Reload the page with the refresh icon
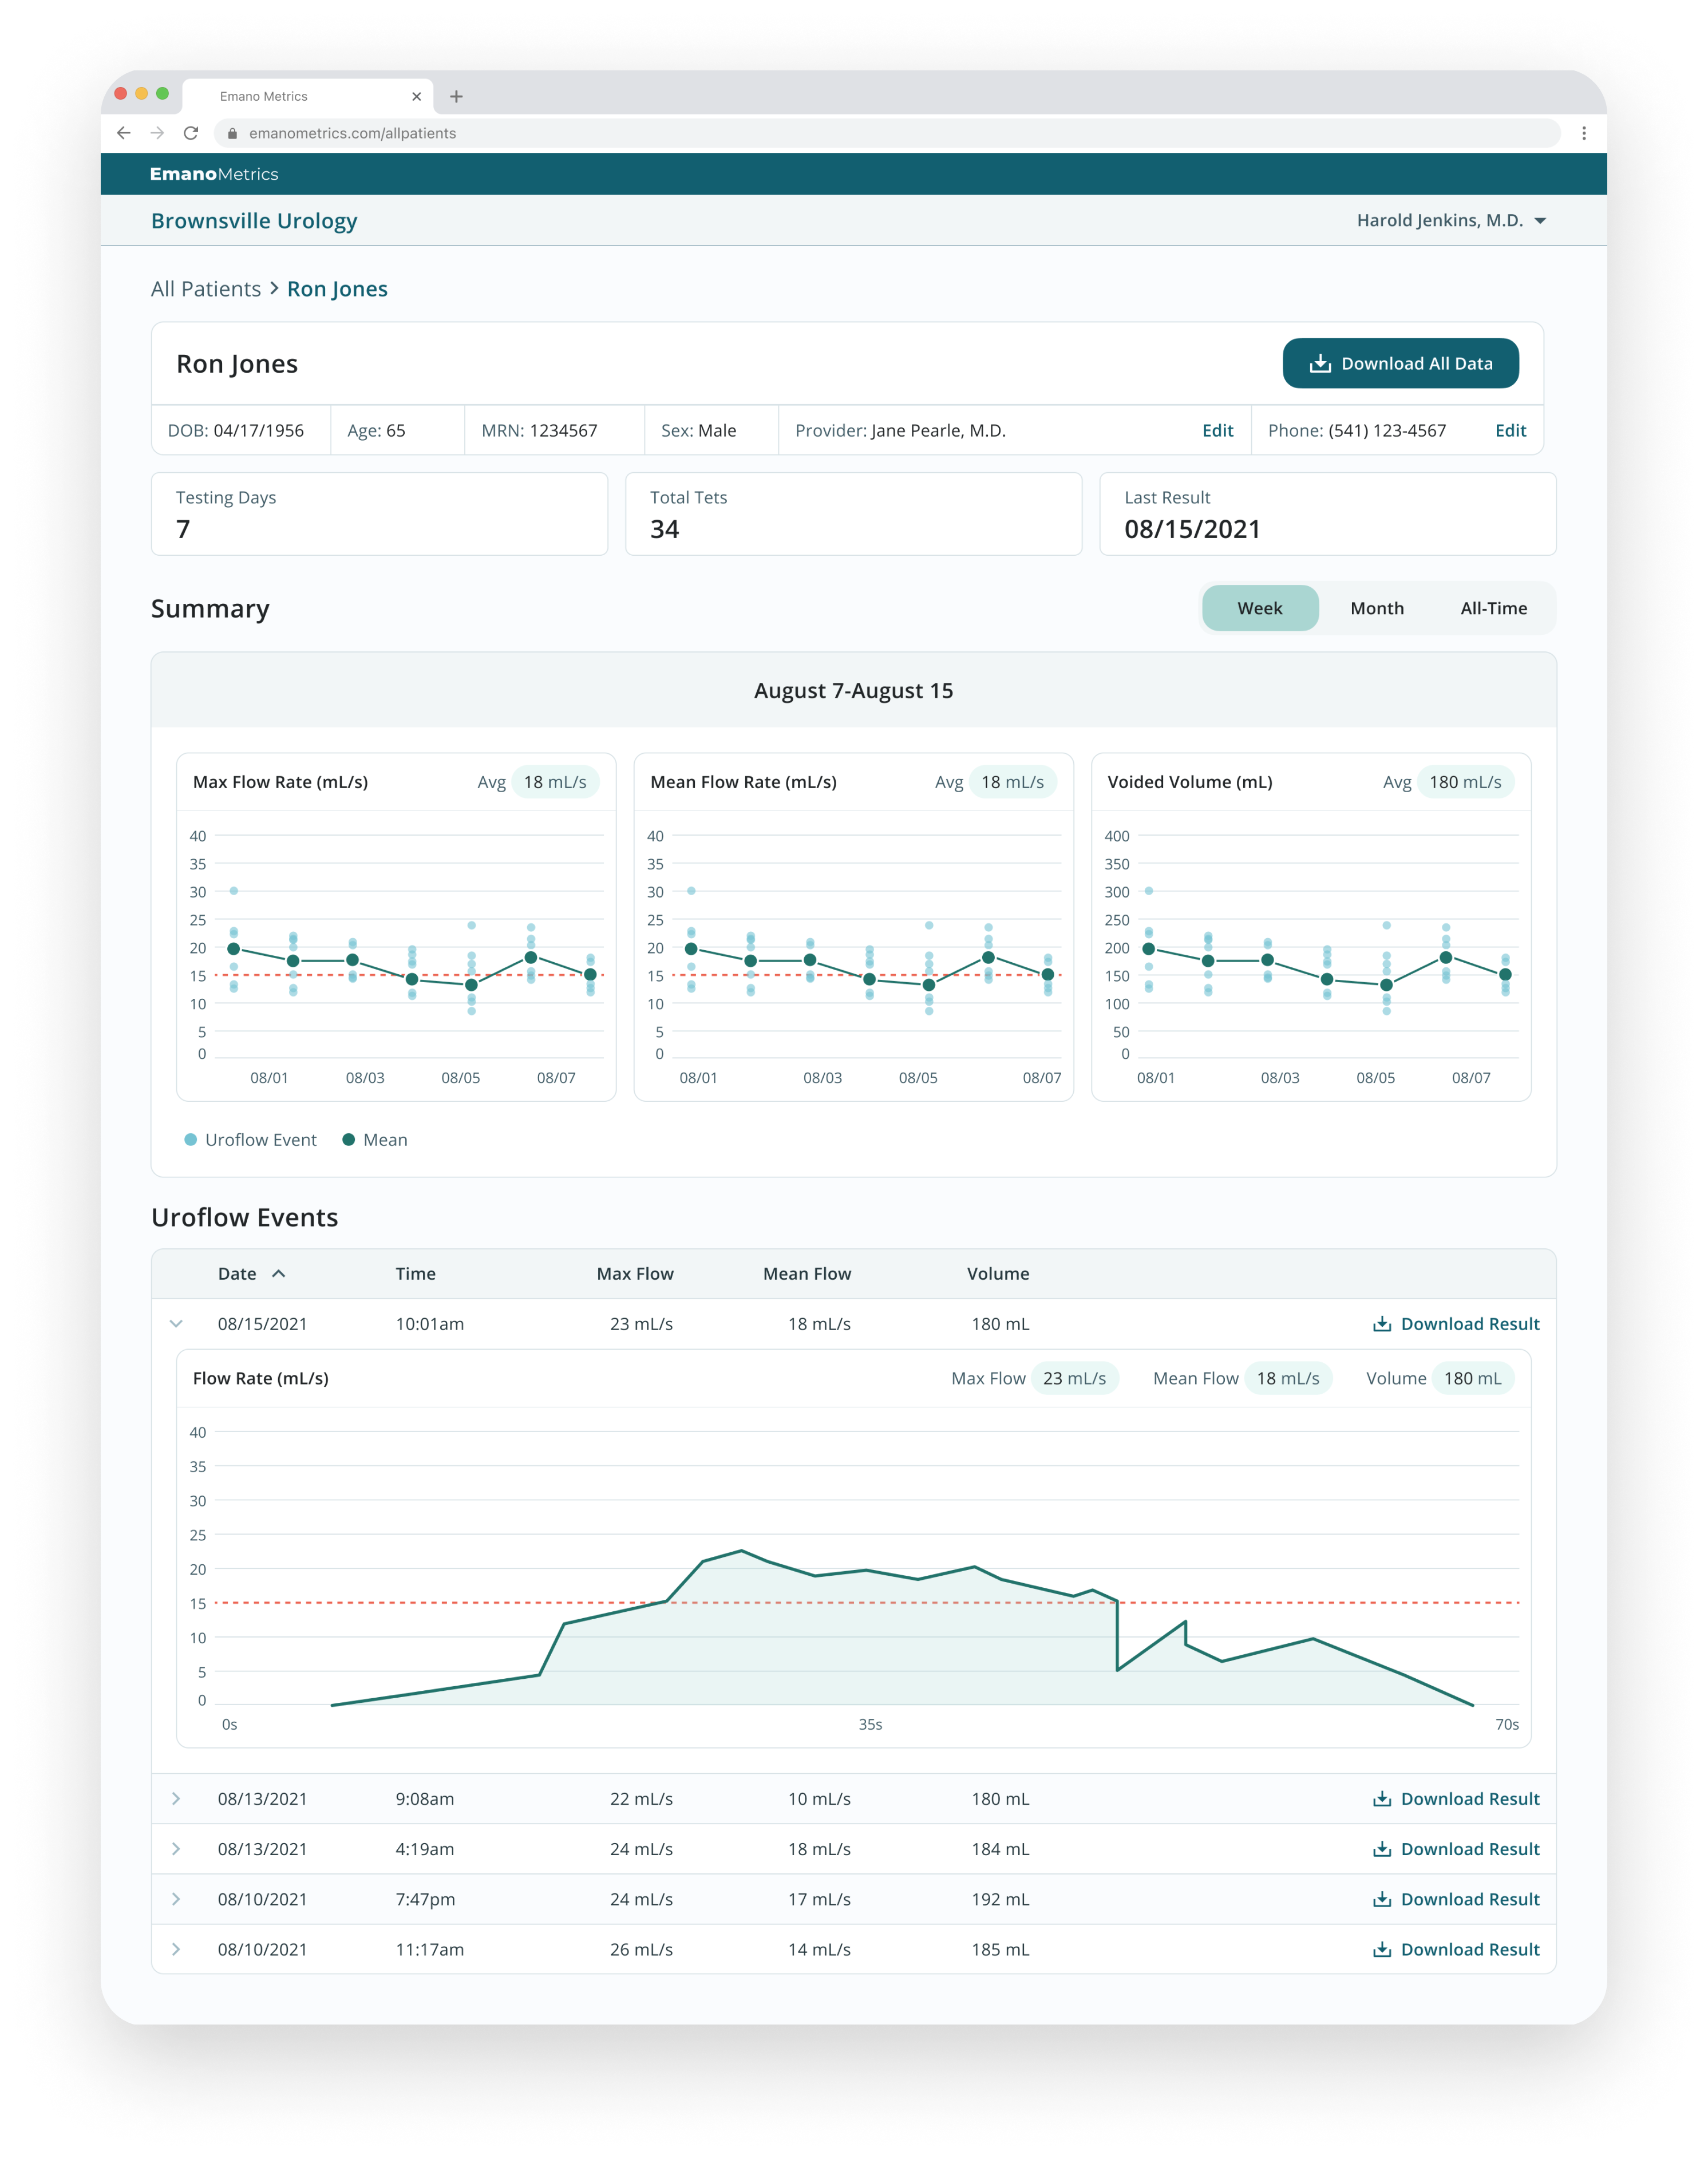The image size is (1708, 2159). tap(191, 133)
